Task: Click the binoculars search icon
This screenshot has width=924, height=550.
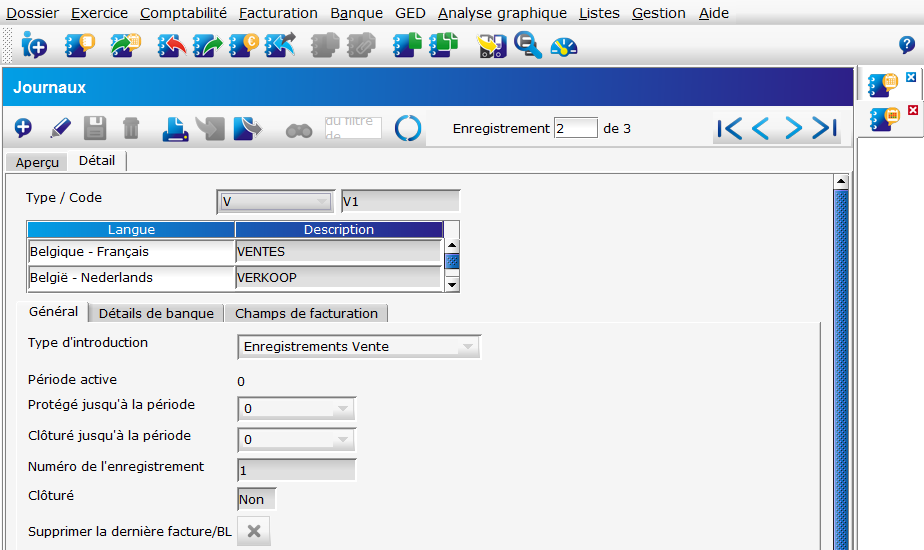Action: coord(299,130)
